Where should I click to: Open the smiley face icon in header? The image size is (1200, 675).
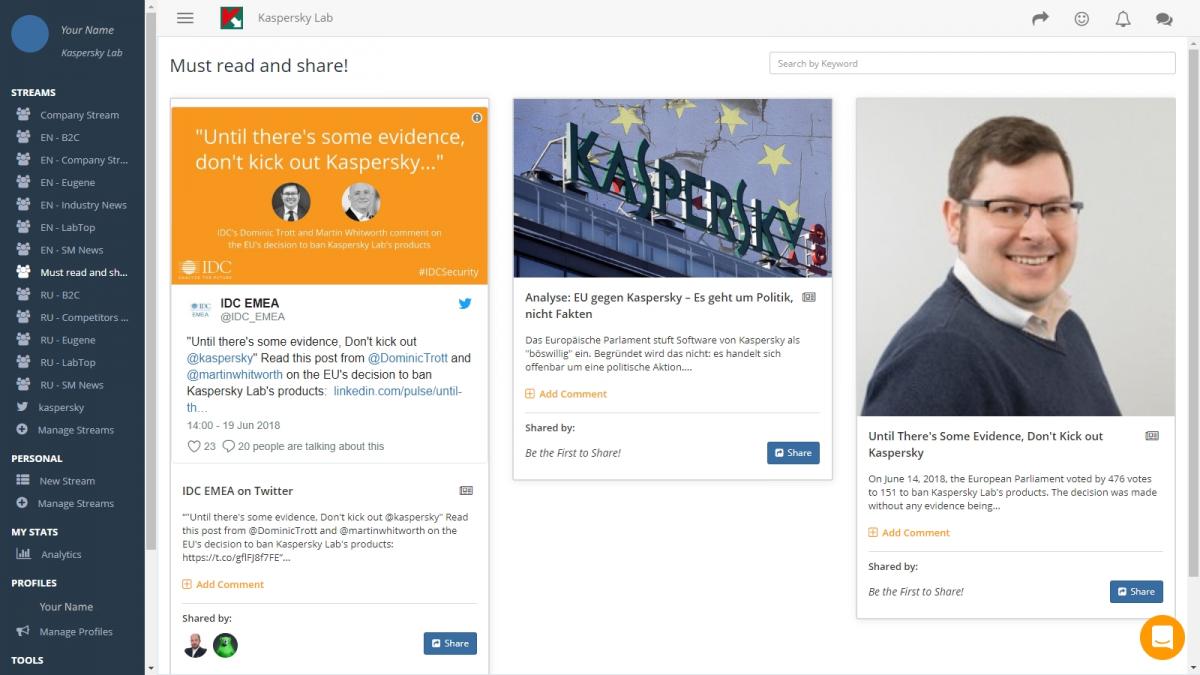click(x=1081, y=18)
